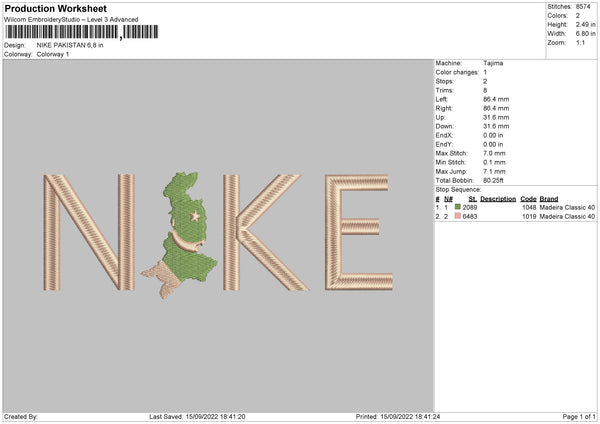Click the Min Stitch value 0.1 mm
Screen dimensions: 600x424
(494, 162)
